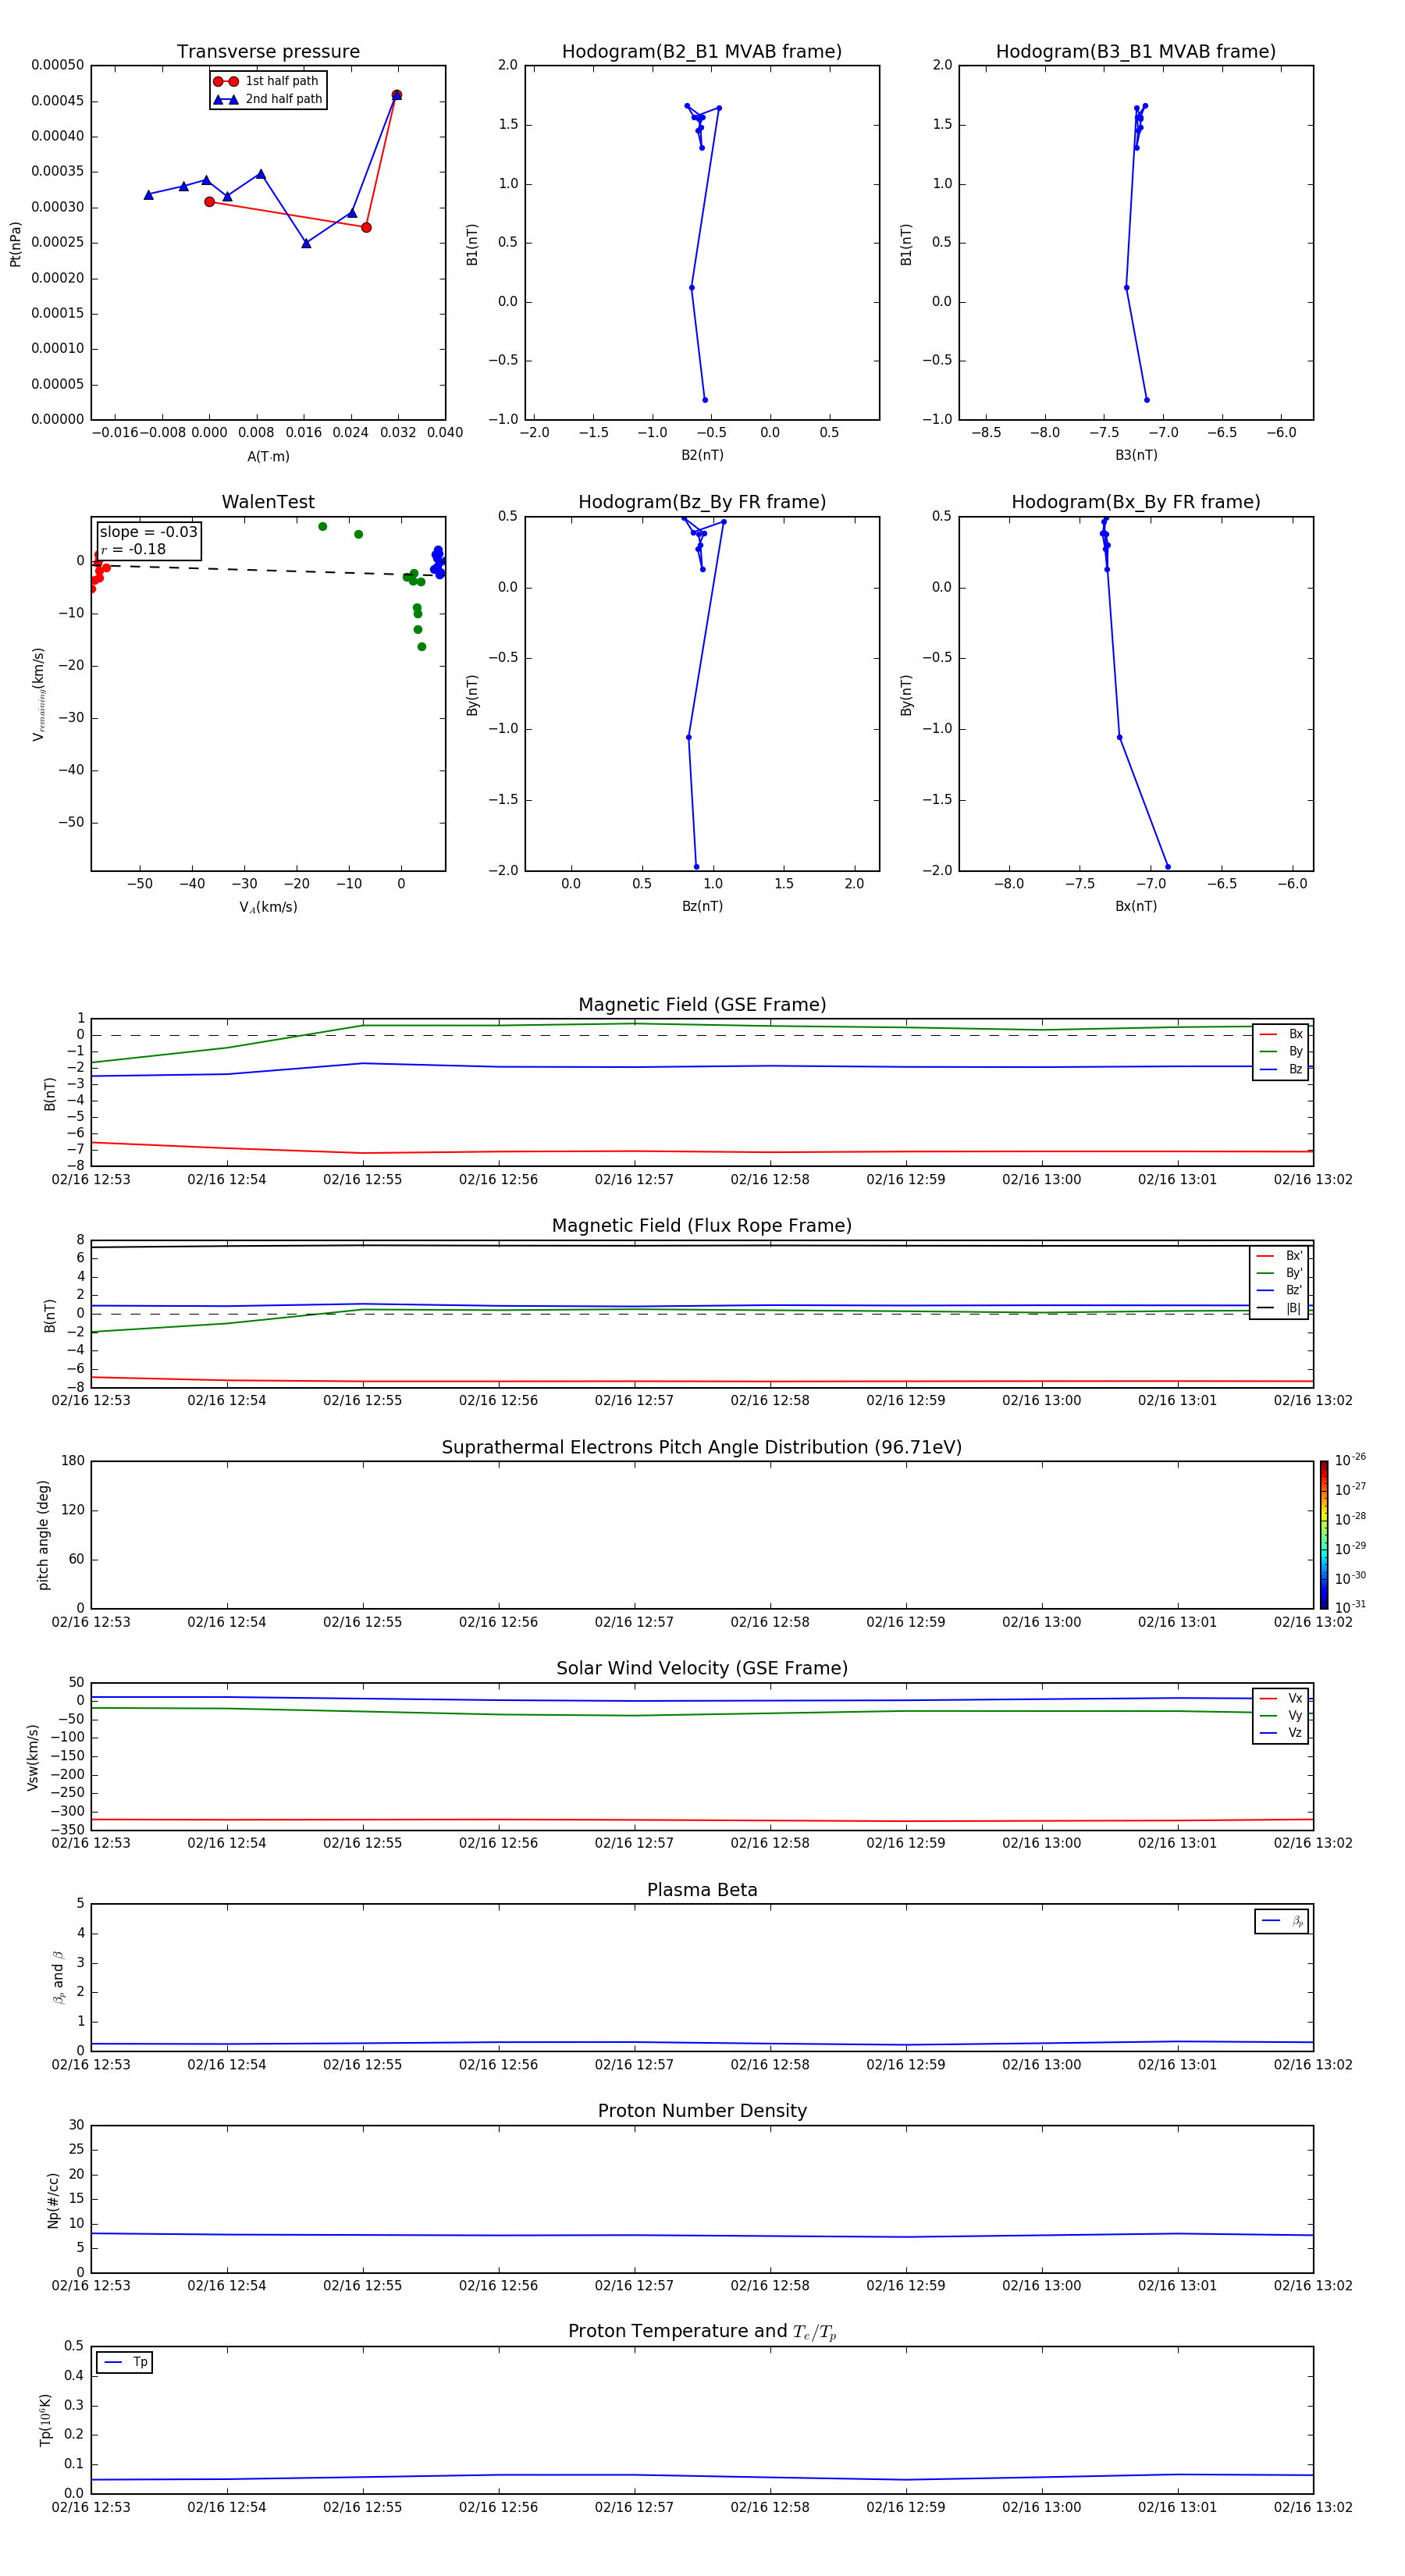Click the 10^-26 colorbar tick label
This screenshot has height=2576, width=1405.
click(1350, 1460)
